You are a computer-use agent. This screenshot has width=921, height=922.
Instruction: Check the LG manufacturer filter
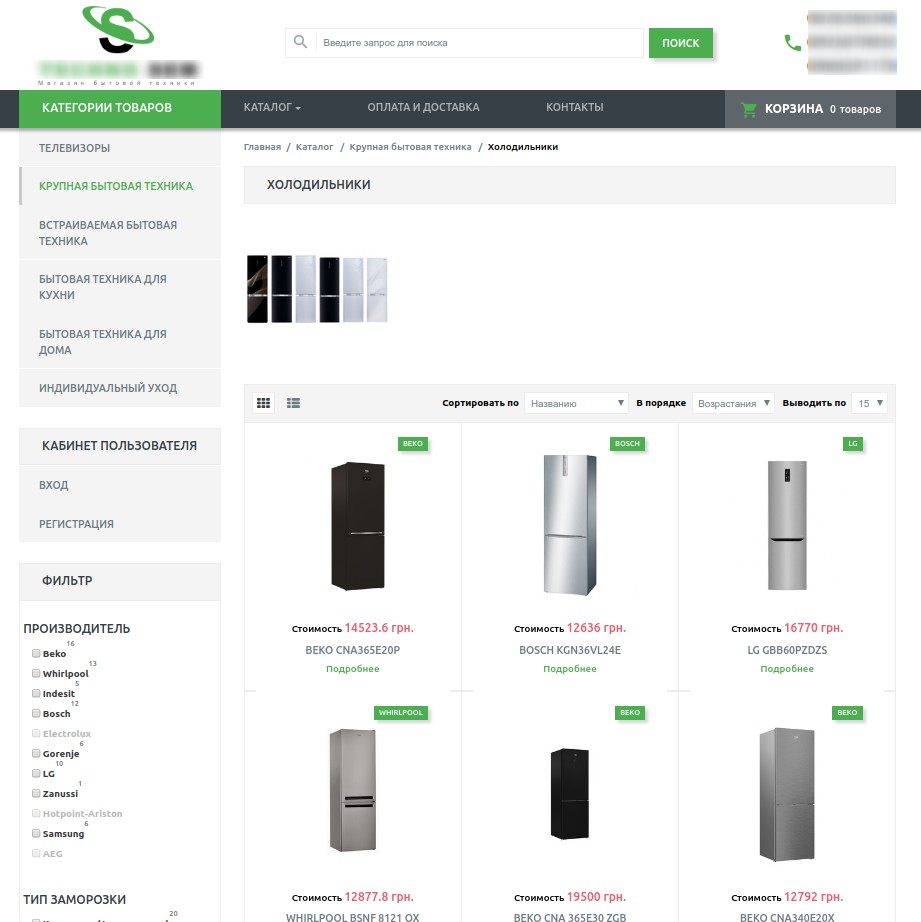[36, 773]
